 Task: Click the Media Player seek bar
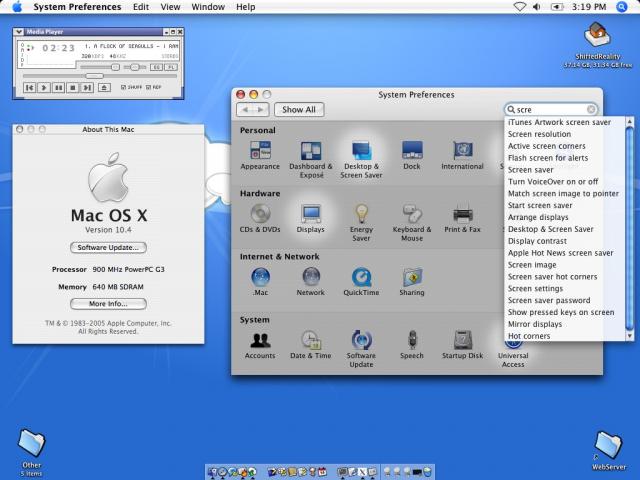click(x=100, y=76)
